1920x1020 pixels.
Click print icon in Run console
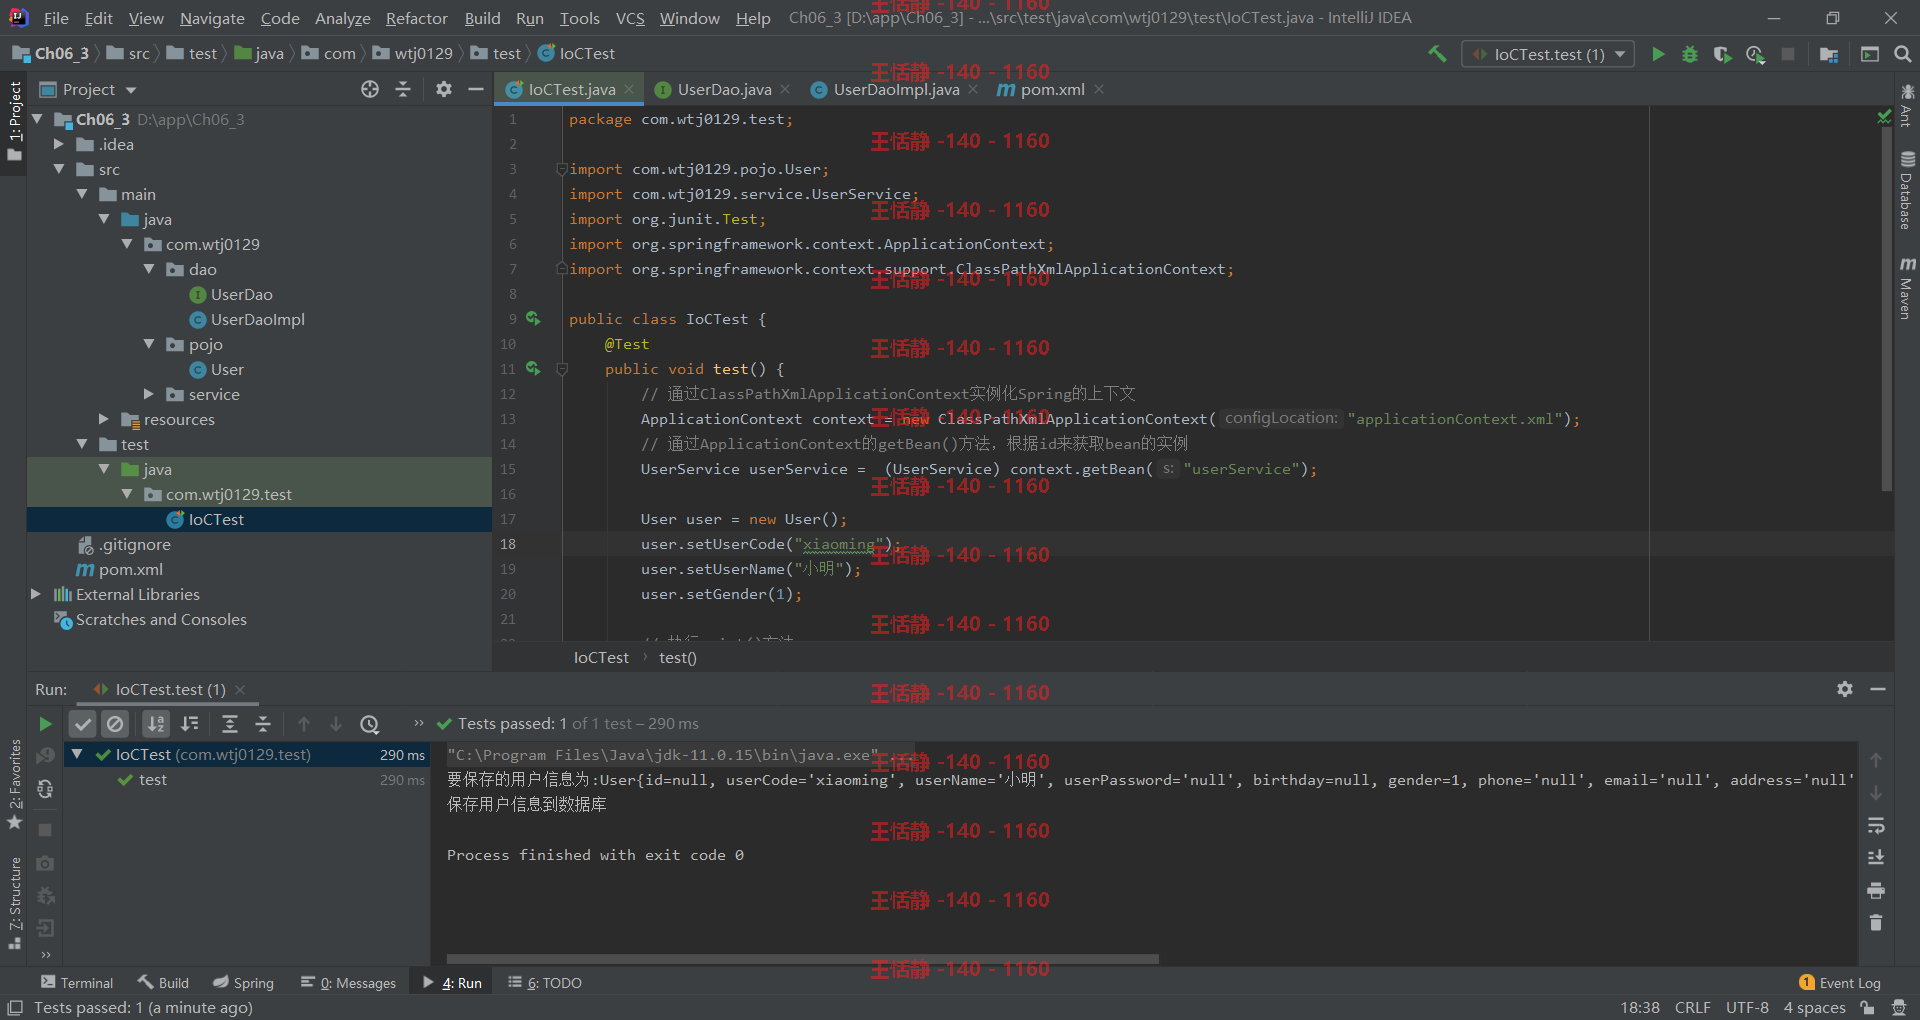tap(1876, 890)
